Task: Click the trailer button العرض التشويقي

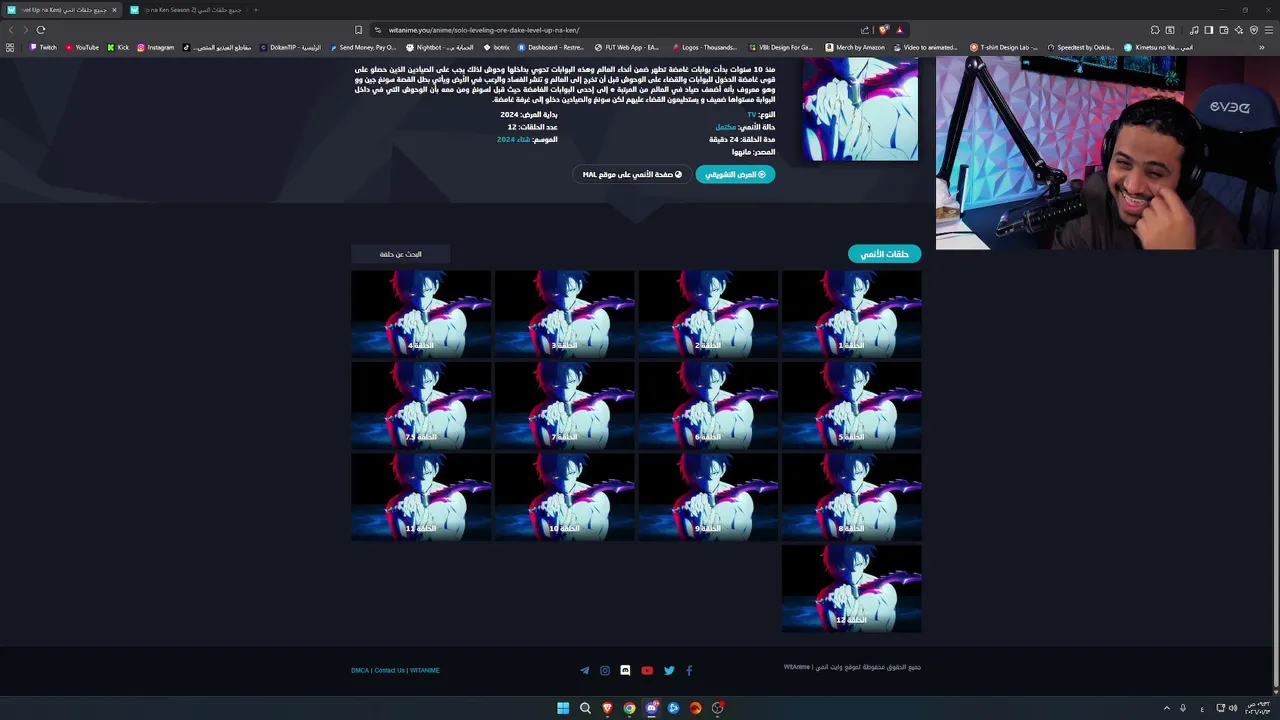Action: 735,174
